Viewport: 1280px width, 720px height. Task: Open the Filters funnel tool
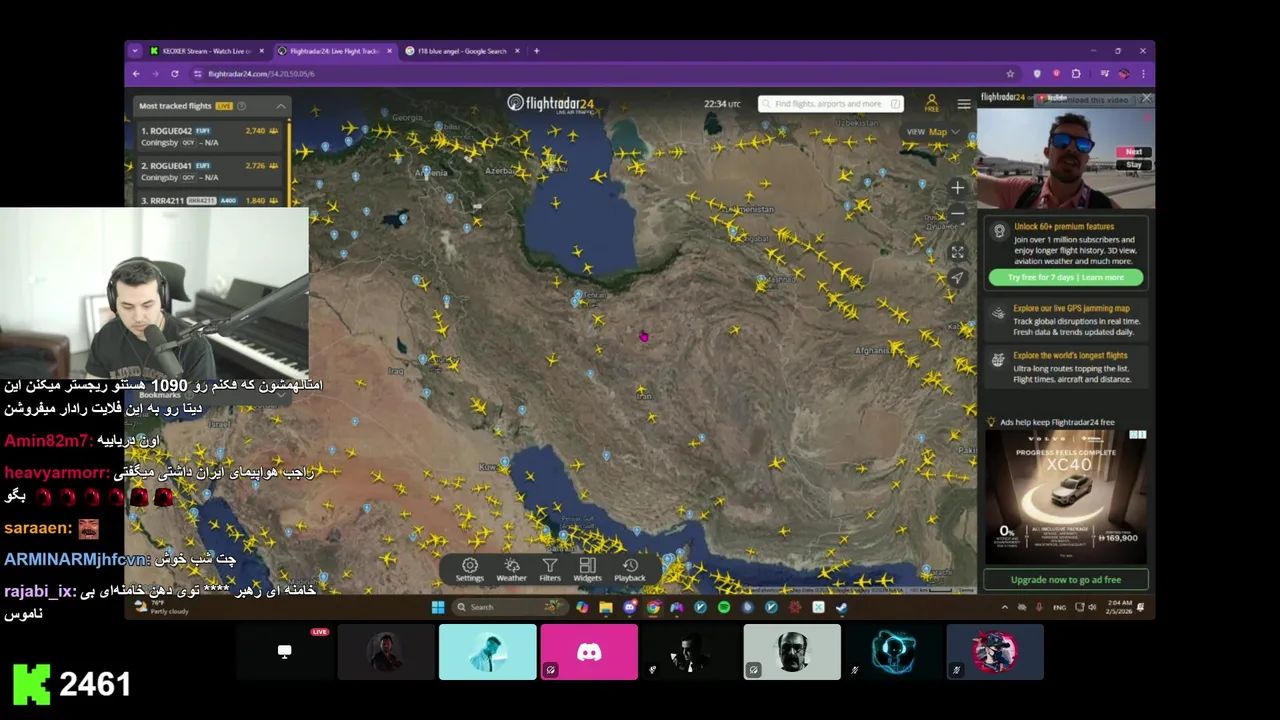point(550,570)
